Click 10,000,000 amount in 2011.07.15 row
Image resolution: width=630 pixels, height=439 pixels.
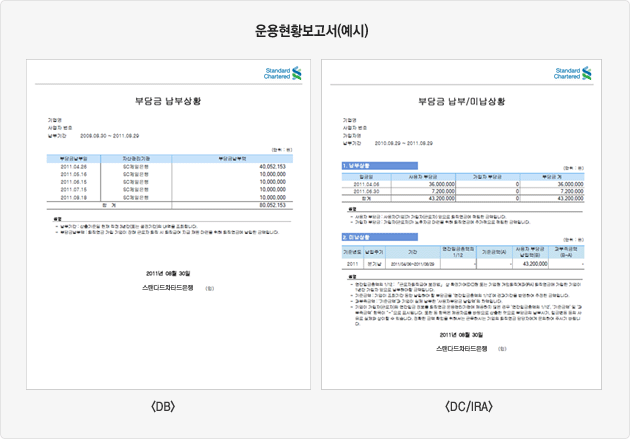272,190
